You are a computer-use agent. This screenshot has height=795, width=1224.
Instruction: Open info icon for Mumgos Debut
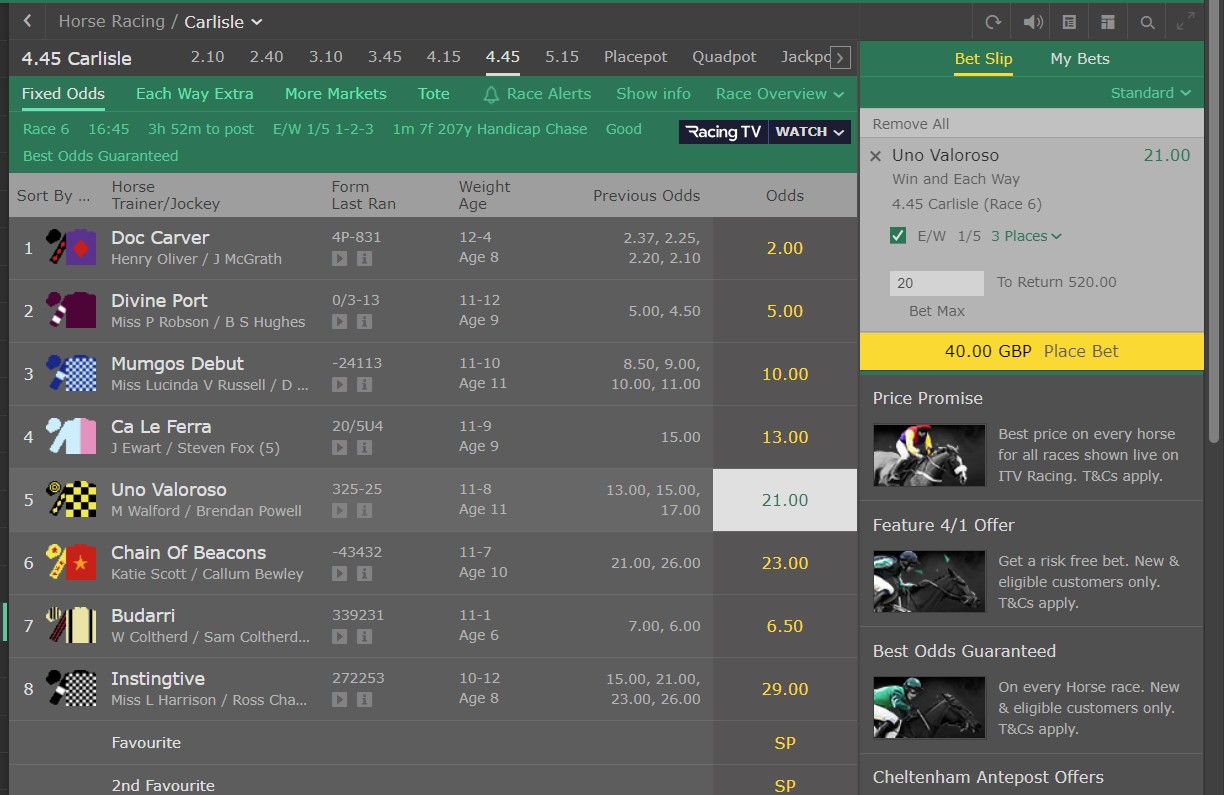click(x=364, y=385)
